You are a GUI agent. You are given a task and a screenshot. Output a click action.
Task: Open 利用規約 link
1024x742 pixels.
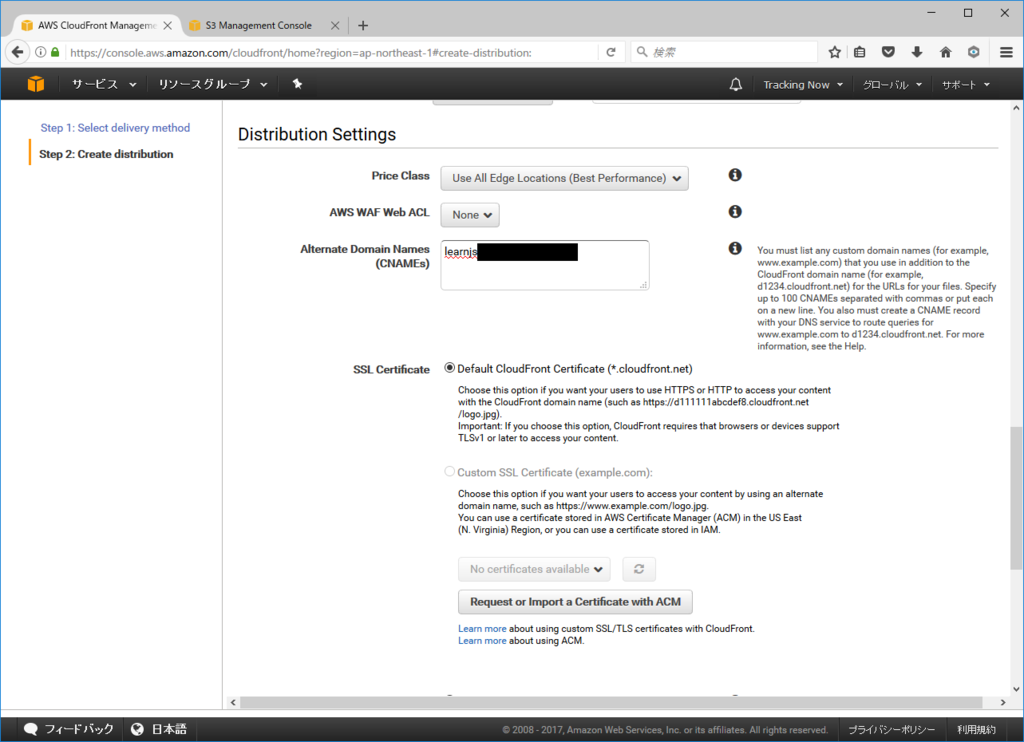click(x=977, y=730)
